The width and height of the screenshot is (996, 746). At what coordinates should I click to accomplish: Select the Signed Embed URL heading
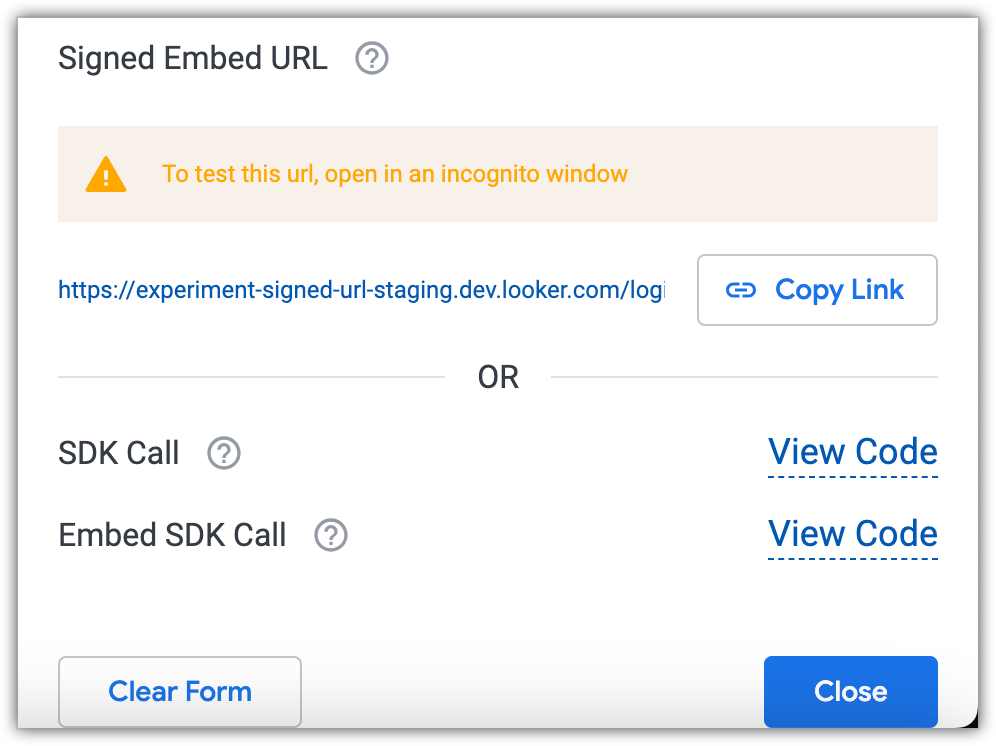[x=193, y=59]
